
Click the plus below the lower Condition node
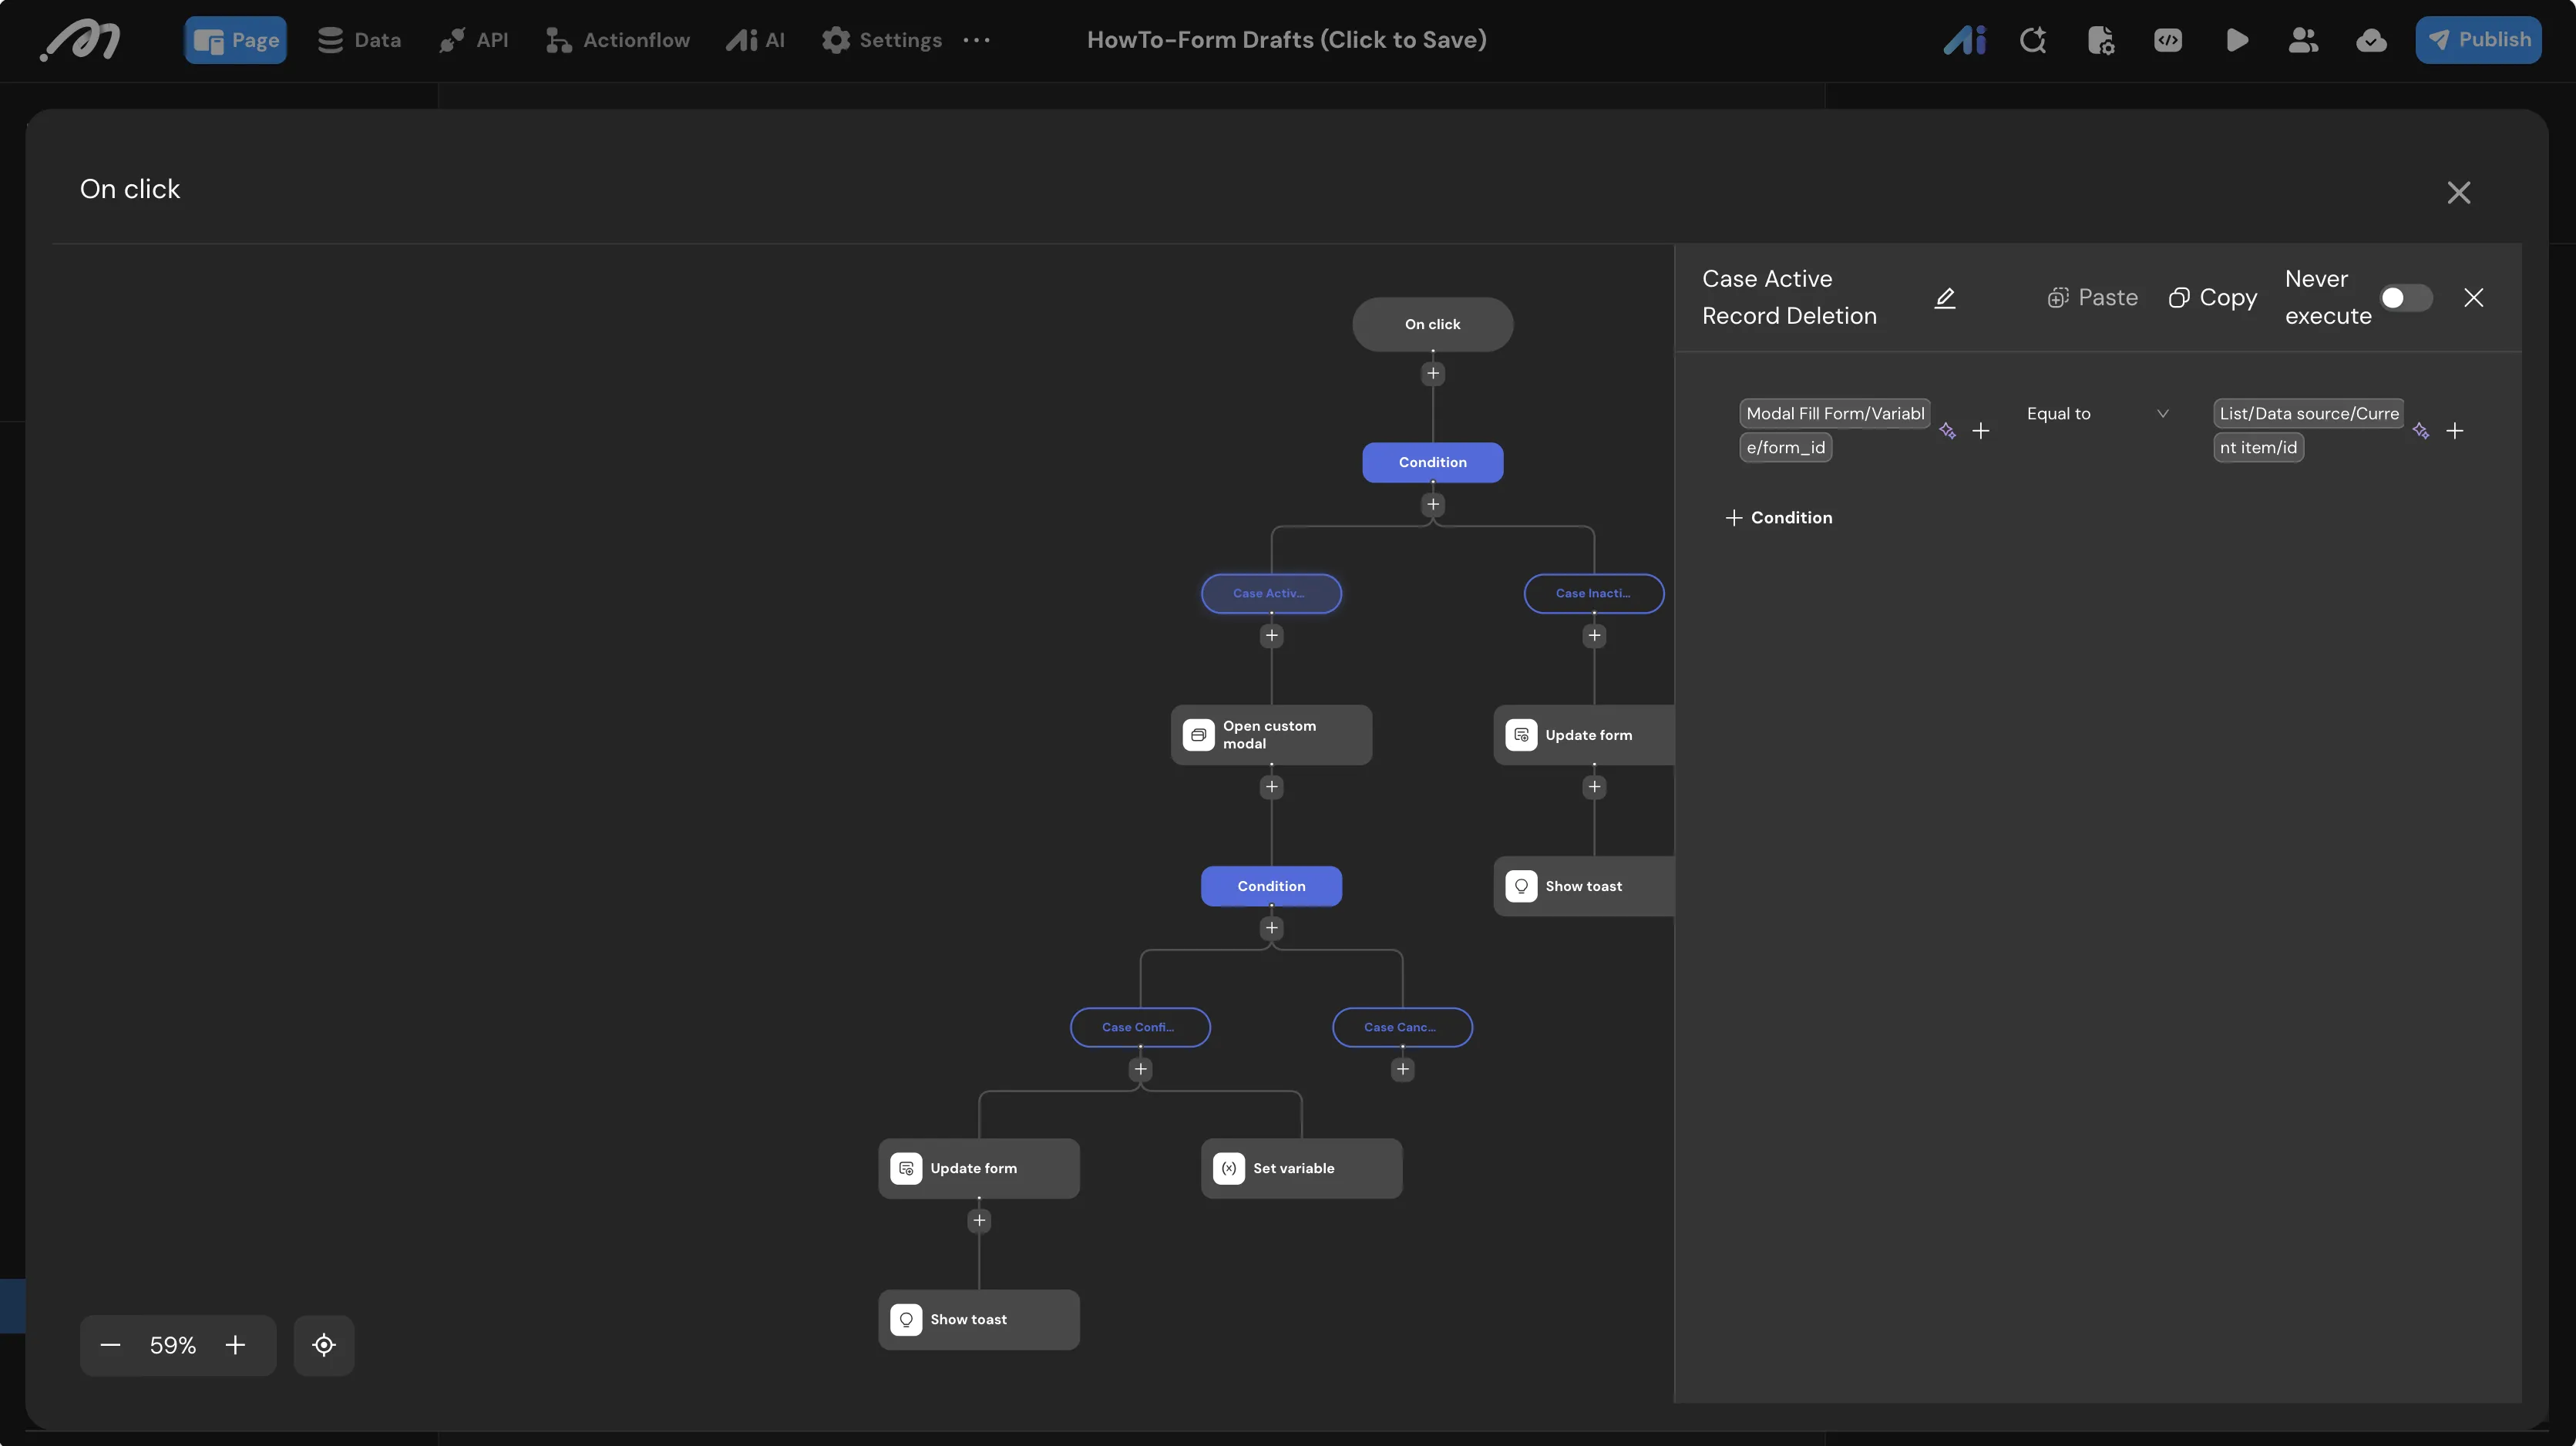click(1272, 929)
